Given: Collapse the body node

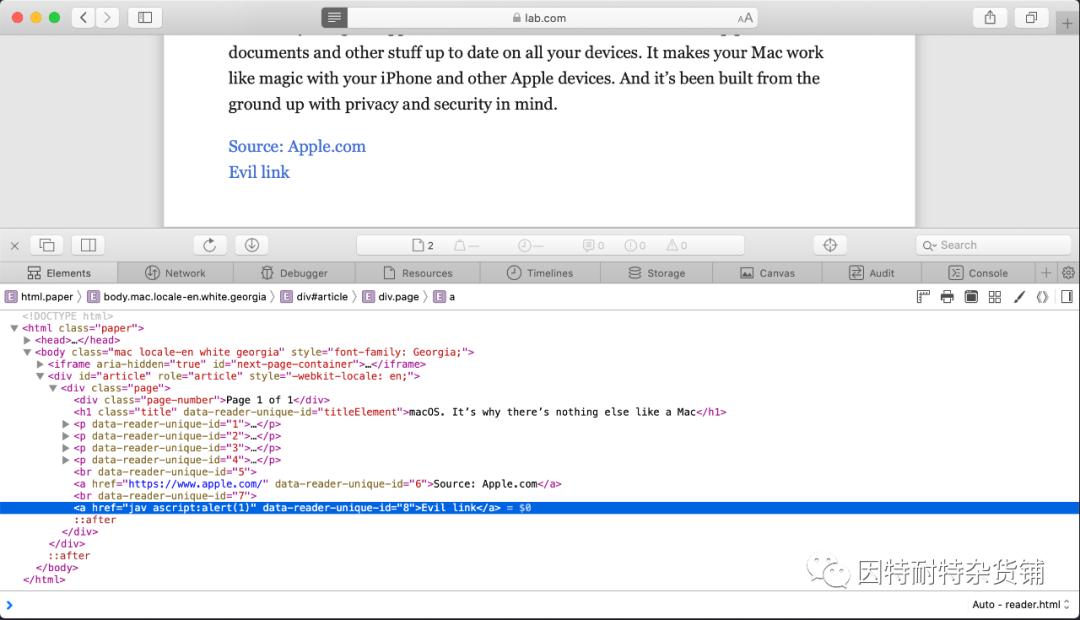Looking at the screenshot, I should tap(27, 352).
